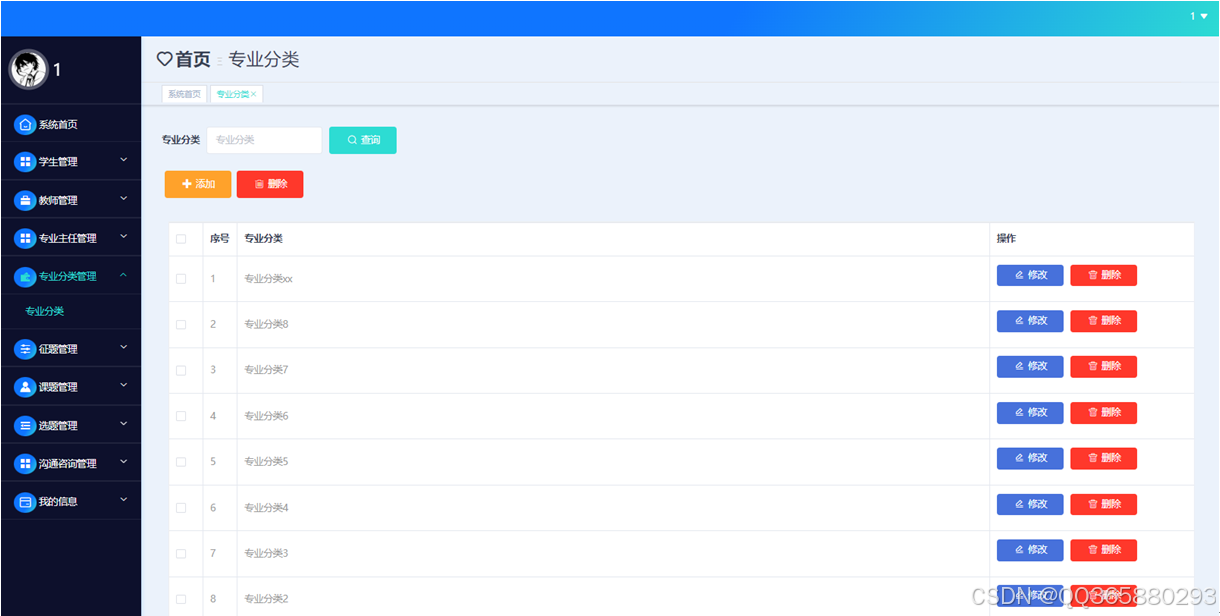This screenshot has width=1220, height=616.
Task: Click the 课题管理 person icon
Action: point(25,387)
